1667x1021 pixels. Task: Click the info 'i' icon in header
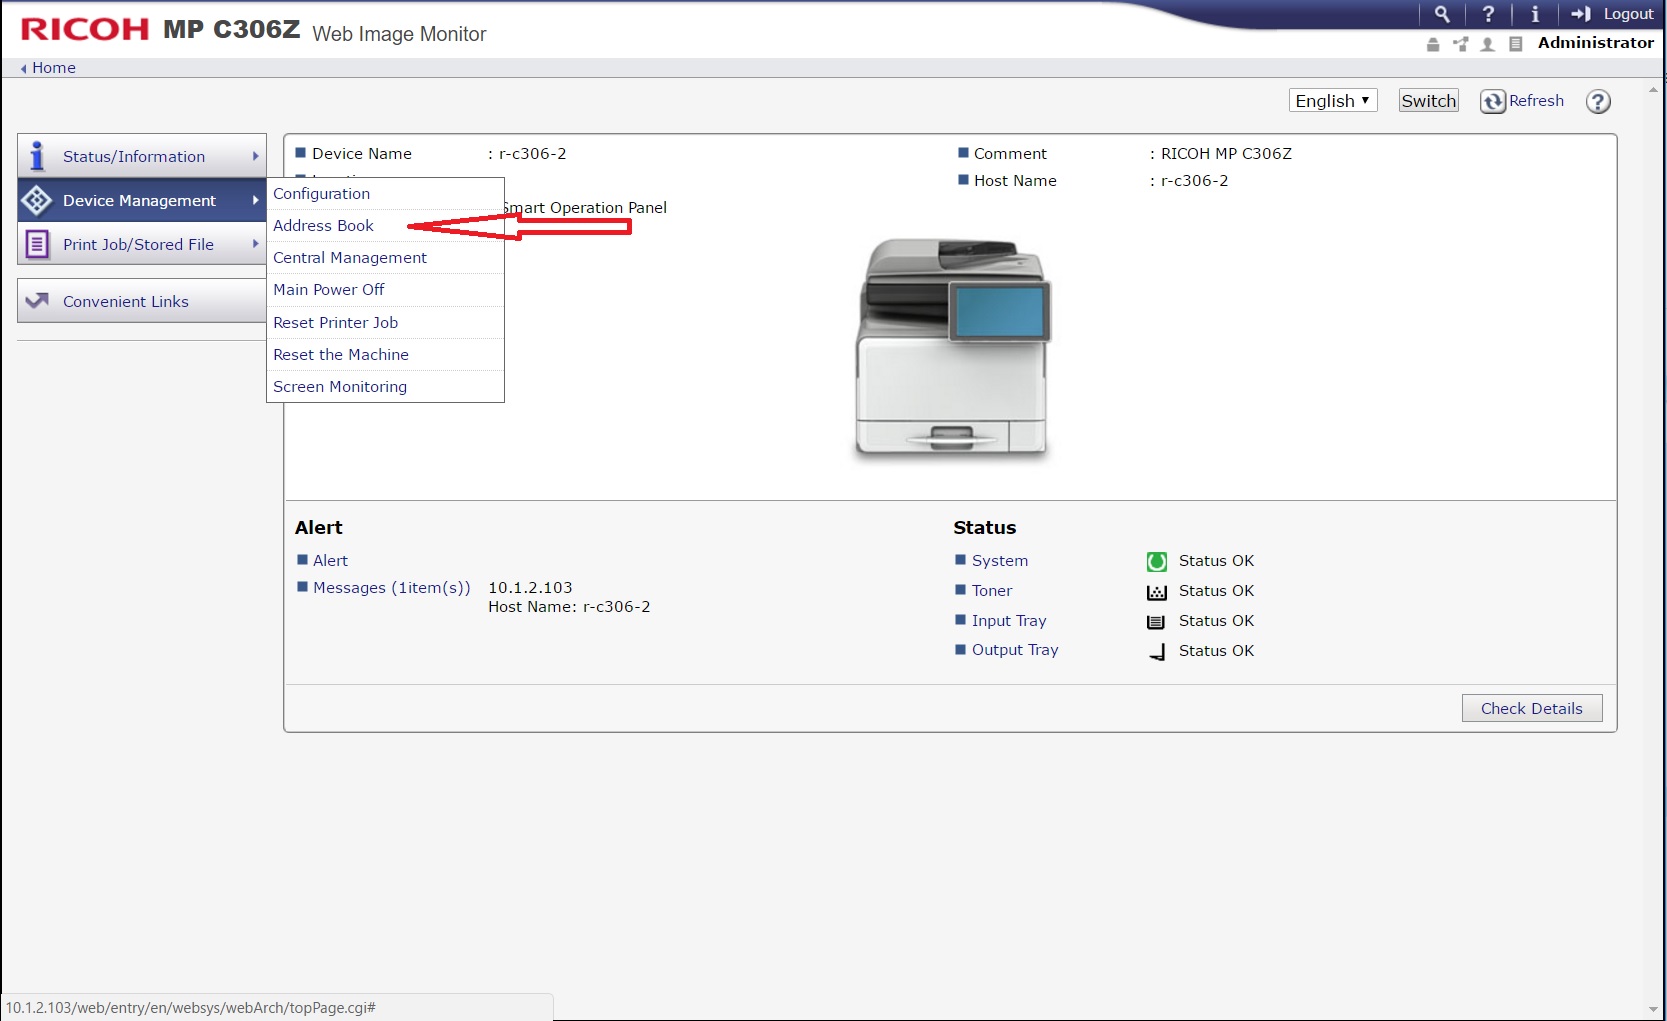1535,14
